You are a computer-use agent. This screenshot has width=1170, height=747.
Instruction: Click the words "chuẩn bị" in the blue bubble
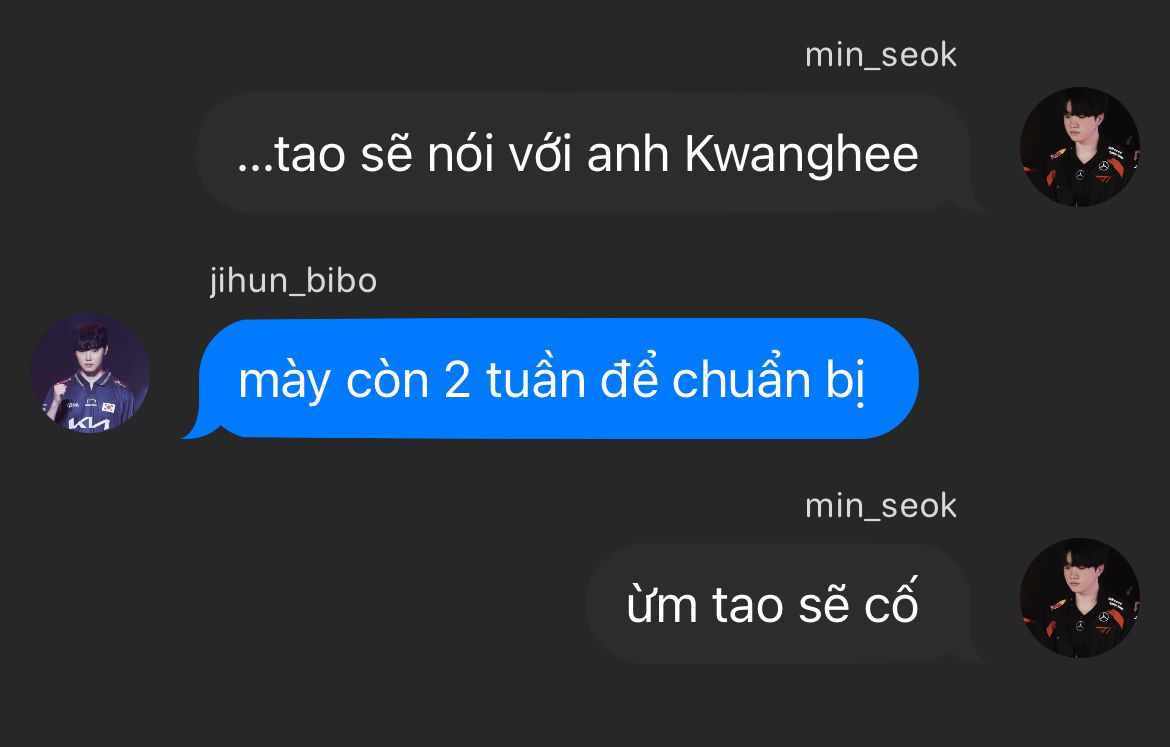[769, 380]
